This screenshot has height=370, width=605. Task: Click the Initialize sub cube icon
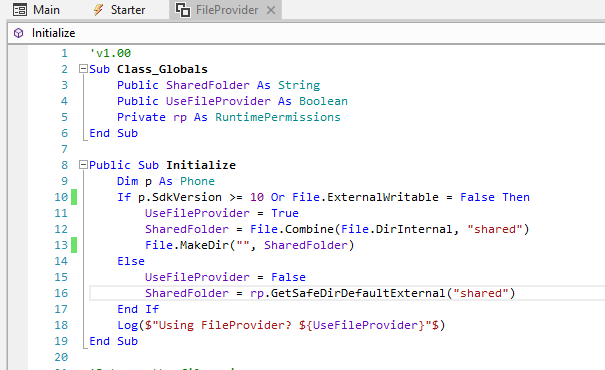pos(18,33)
